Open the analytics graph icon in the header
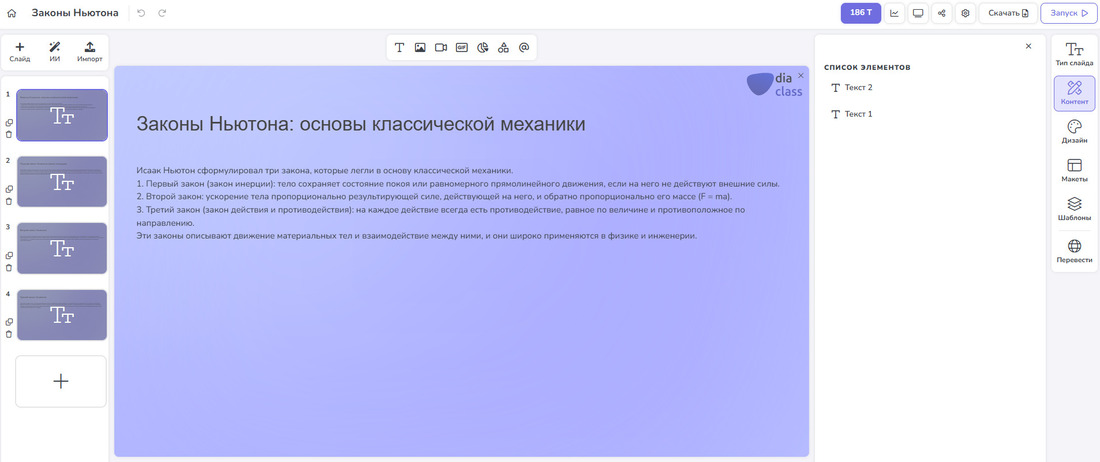This screenshot has width=1100, height=462. point(894,13)
